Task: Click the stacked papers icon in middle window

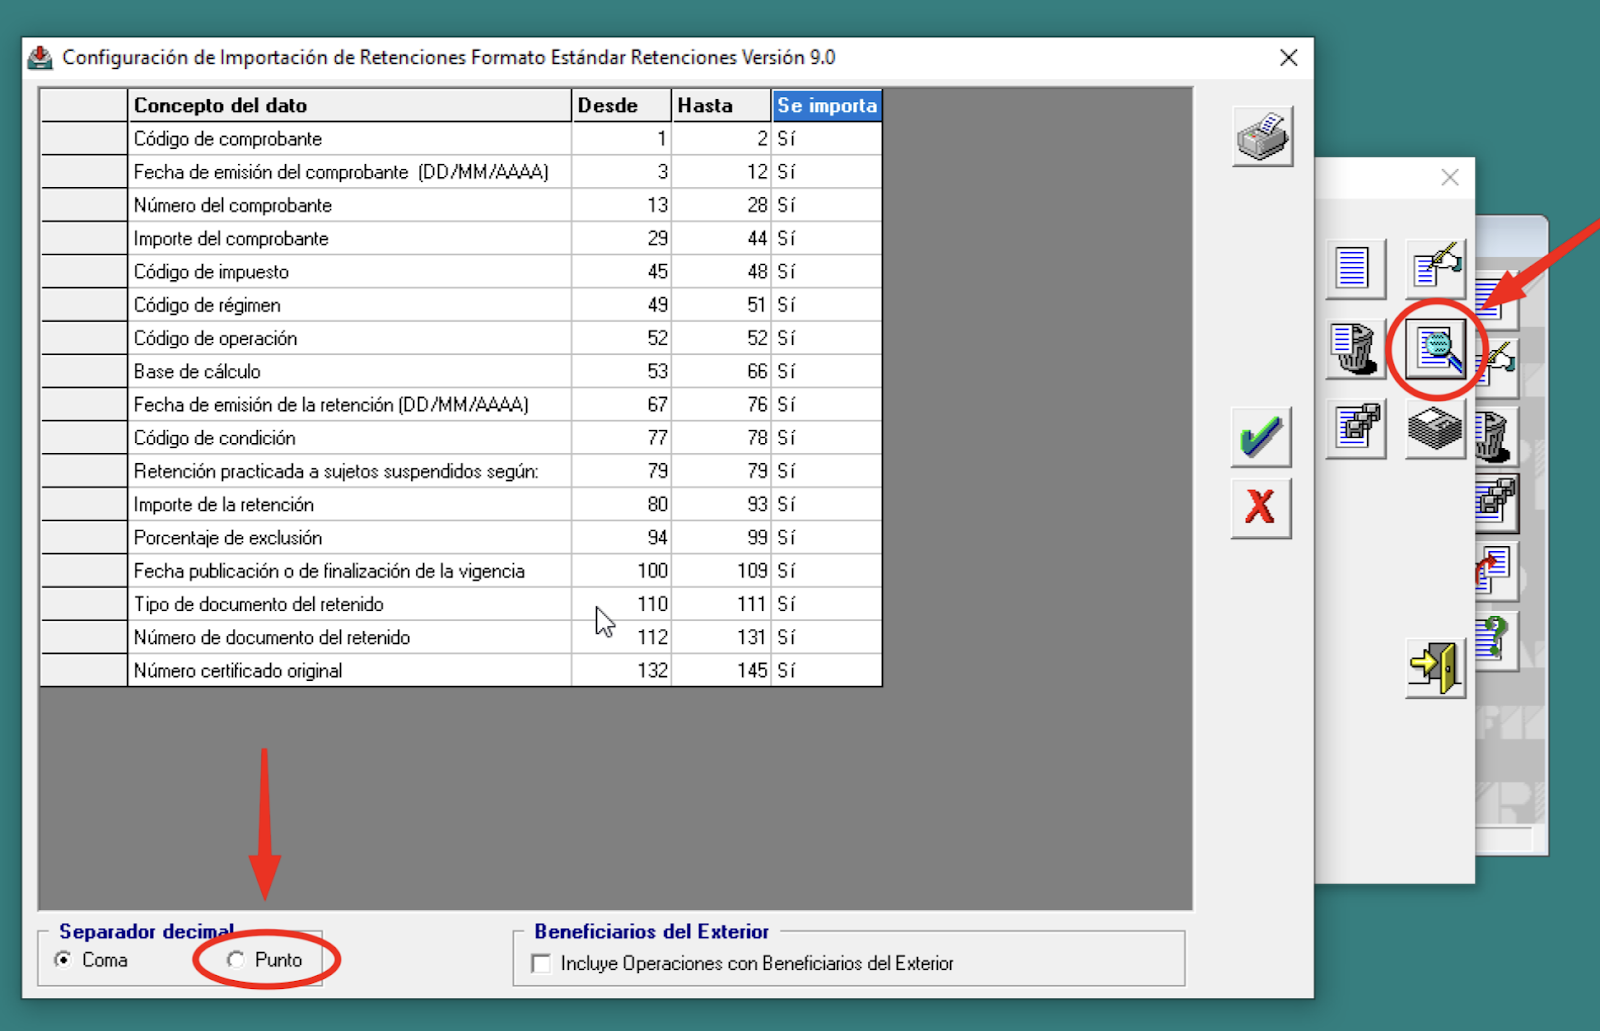Action: click(1435, 428)
